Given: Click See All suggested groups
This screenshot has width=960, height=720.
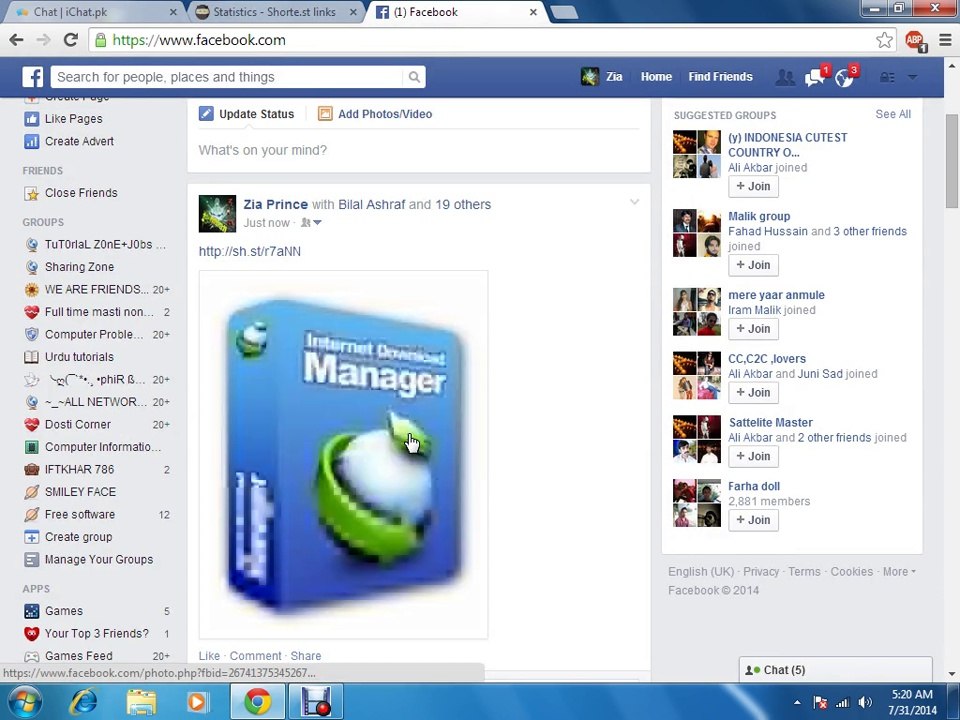Looking at the screenshot, I should [x=893, y=114].
